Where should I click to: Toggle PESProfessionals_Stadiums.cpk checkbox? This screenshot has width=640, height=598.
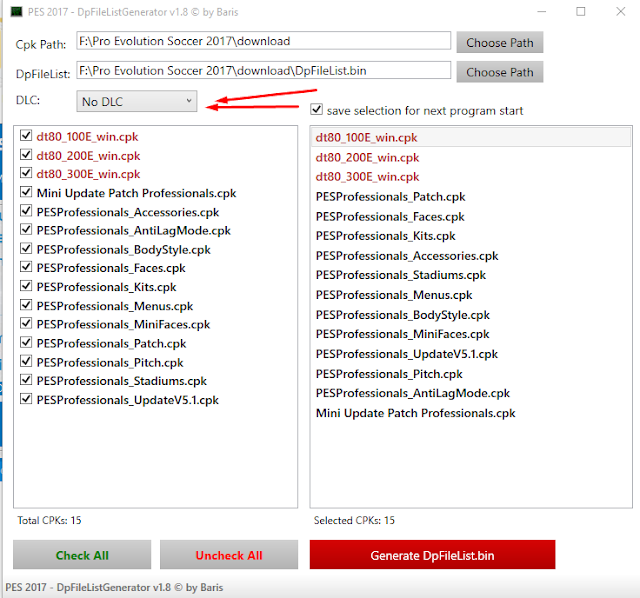[x=26, y=380]
